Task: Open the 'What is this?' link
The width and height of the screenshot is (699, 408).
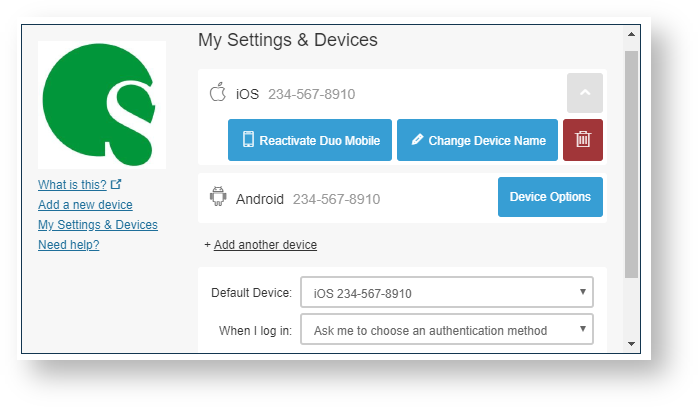Action: (x=72, y=185)
